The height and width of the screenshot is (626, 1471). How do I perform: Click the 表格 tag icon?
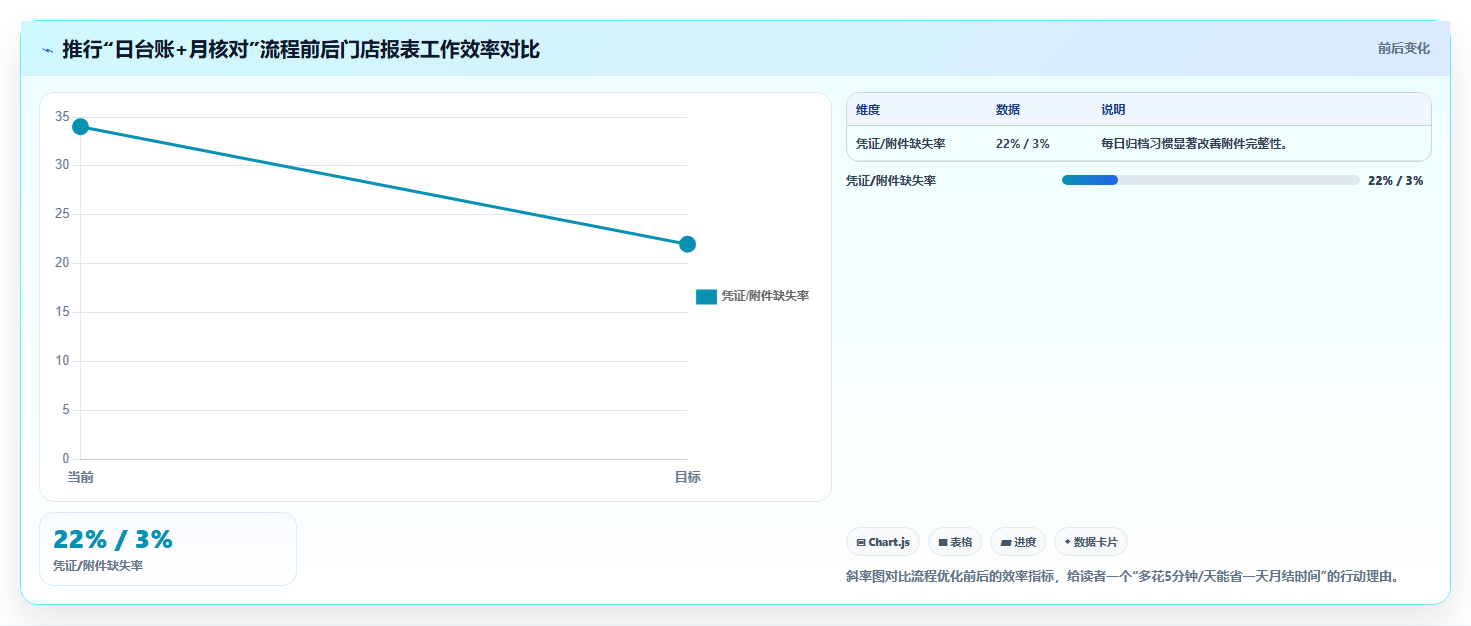pos(943,542)
